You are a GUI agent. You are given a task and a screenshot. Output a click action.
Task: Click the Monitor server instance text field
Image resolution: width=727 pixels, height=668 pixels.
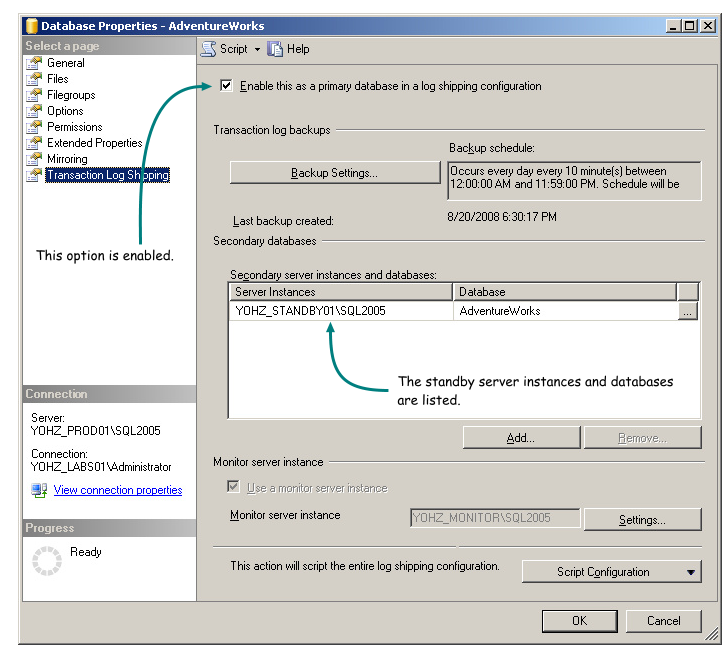click(x=495, y=518)
